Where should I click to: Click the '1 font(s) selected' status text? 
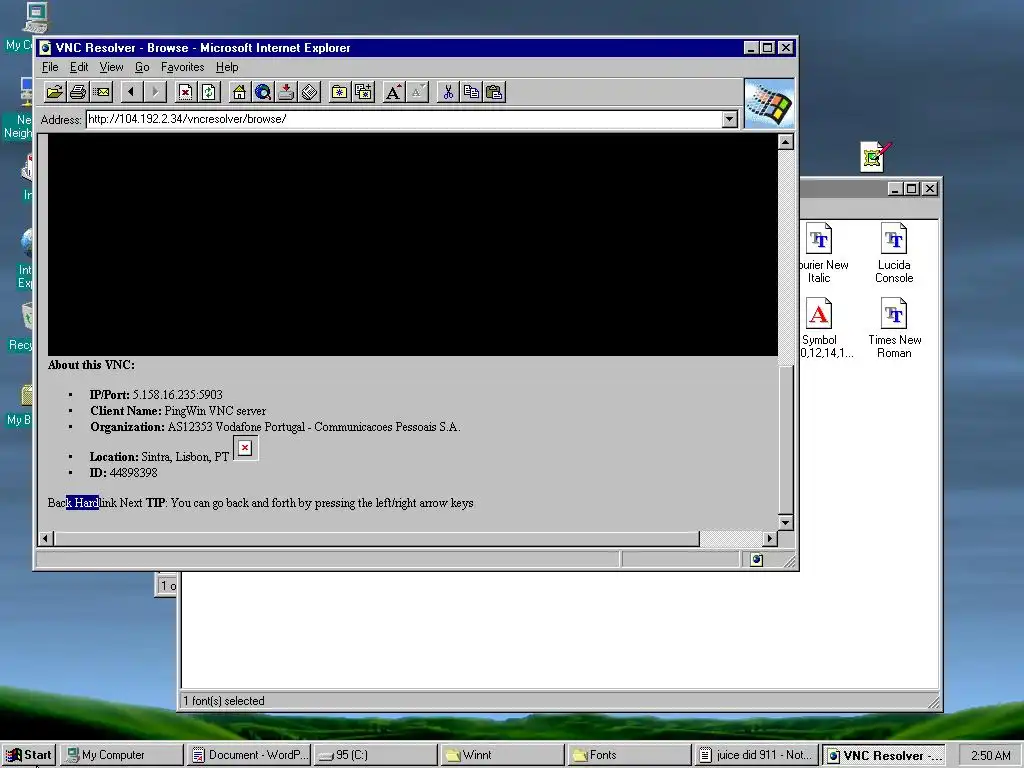coord(224,701)
